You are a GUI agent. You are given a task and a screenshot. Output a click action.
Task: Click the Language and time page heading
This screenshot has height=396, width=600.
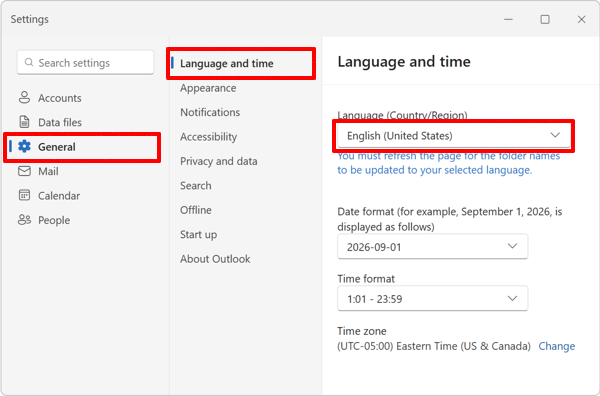[x=404, y=62]
